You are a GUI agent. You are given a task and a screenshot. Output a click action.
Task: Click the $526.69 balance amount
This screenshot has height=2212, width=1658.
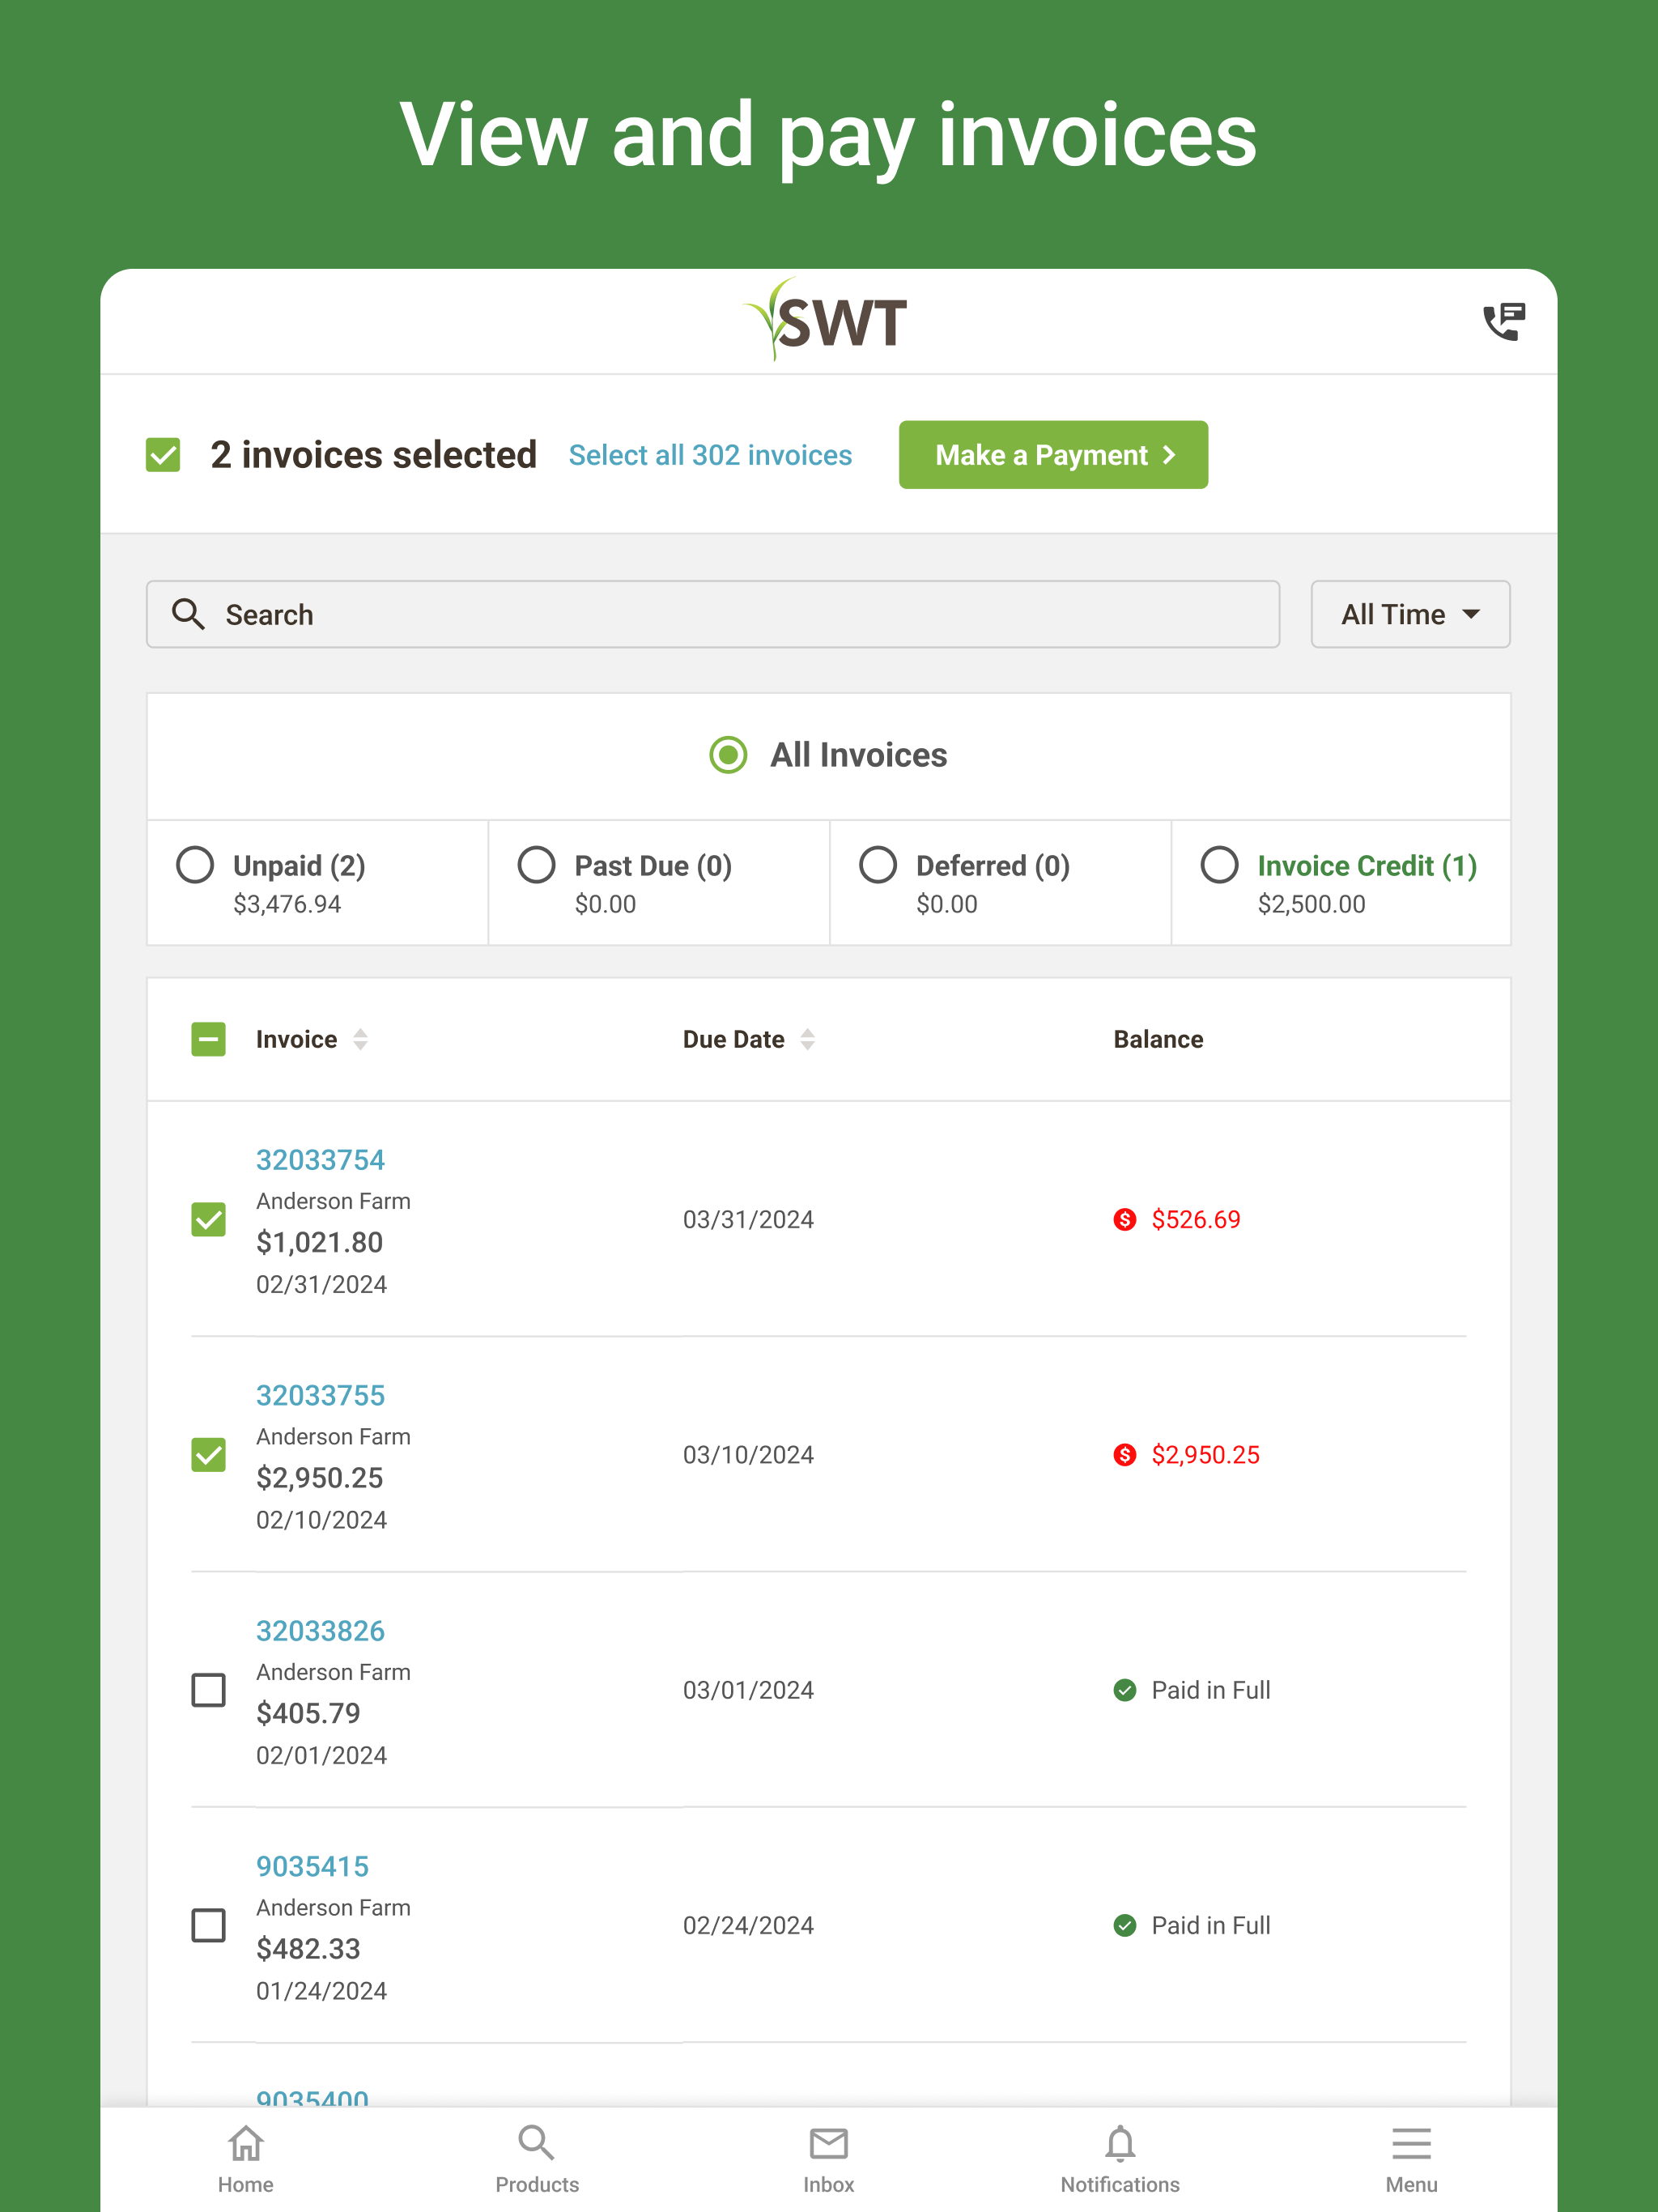[1195, 1219]
